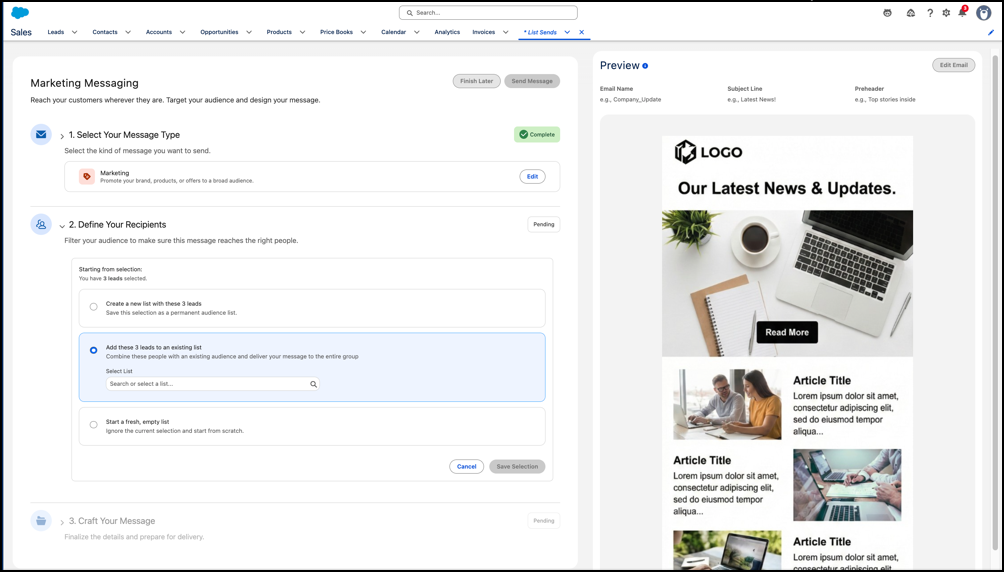Open the Price Books tab dropdown arrow
1004x572 pixels.
tap(364, 32)
